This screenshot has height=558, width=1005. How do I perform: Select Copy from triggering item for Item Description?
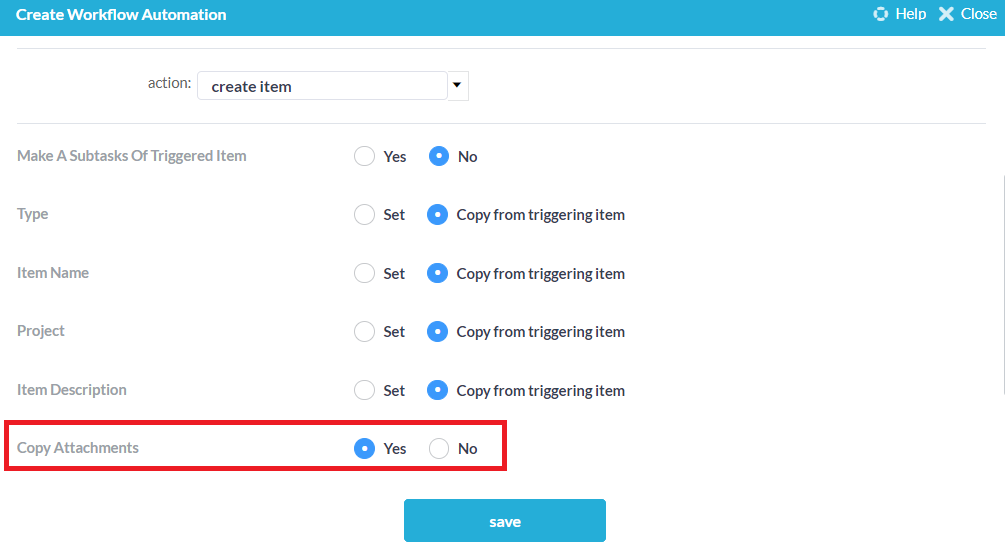tap(438, 390)
